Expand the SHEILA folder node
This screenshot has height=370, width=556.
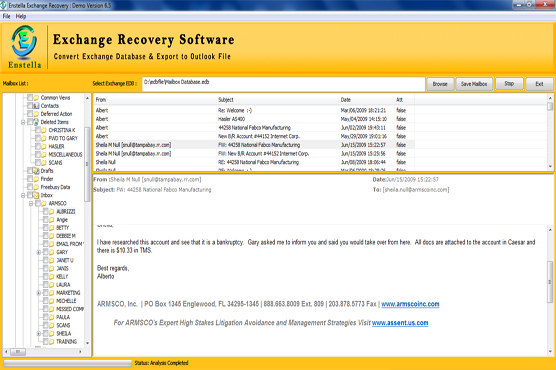(39, 333)
